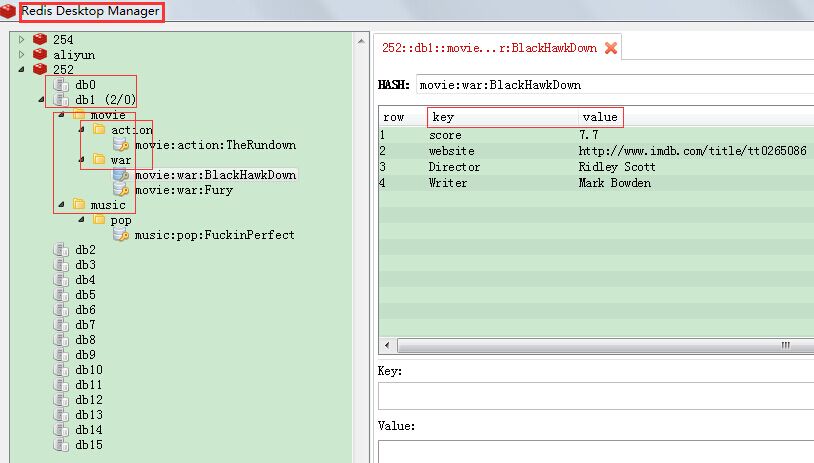Click the db7 database icon
Image resolution: width=814 pixels, height=463 pixels.
point(61,325)
